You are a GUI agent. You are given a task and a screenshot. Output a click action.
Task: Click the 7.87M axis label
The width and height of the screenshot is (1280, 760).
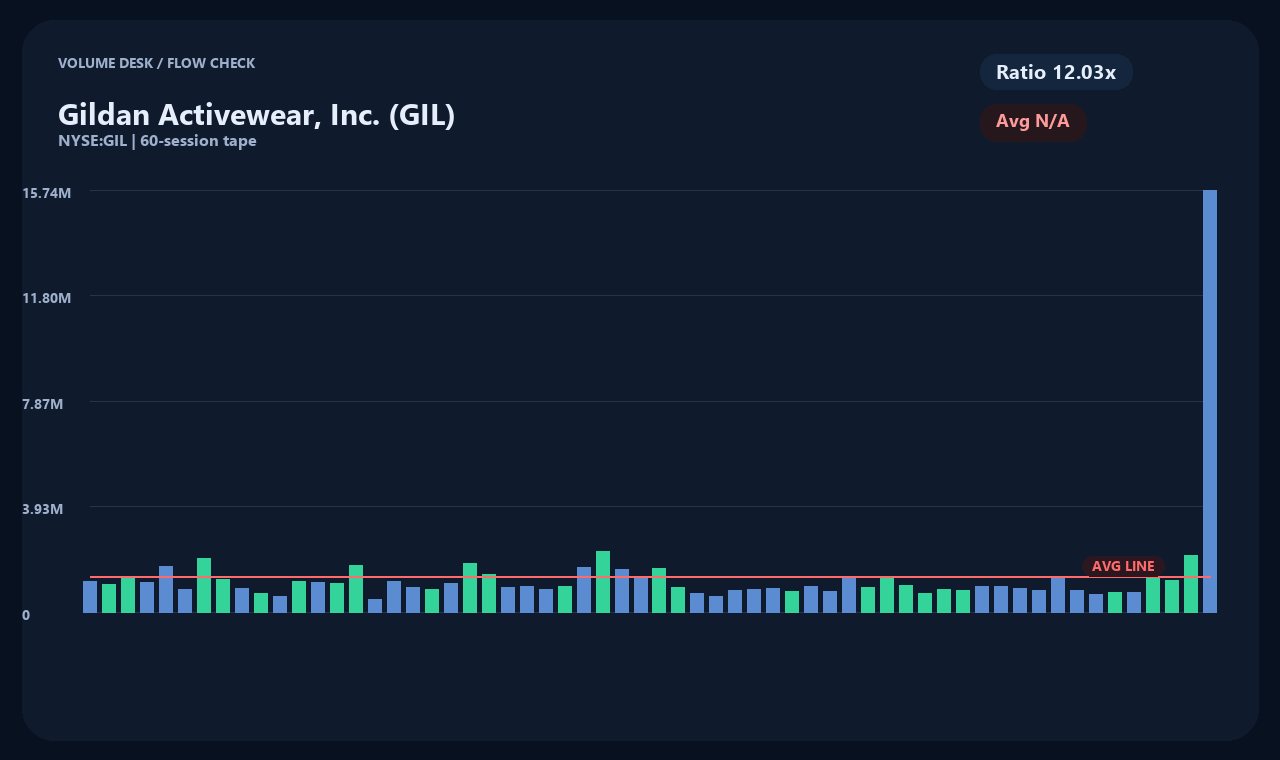[43, 404]
